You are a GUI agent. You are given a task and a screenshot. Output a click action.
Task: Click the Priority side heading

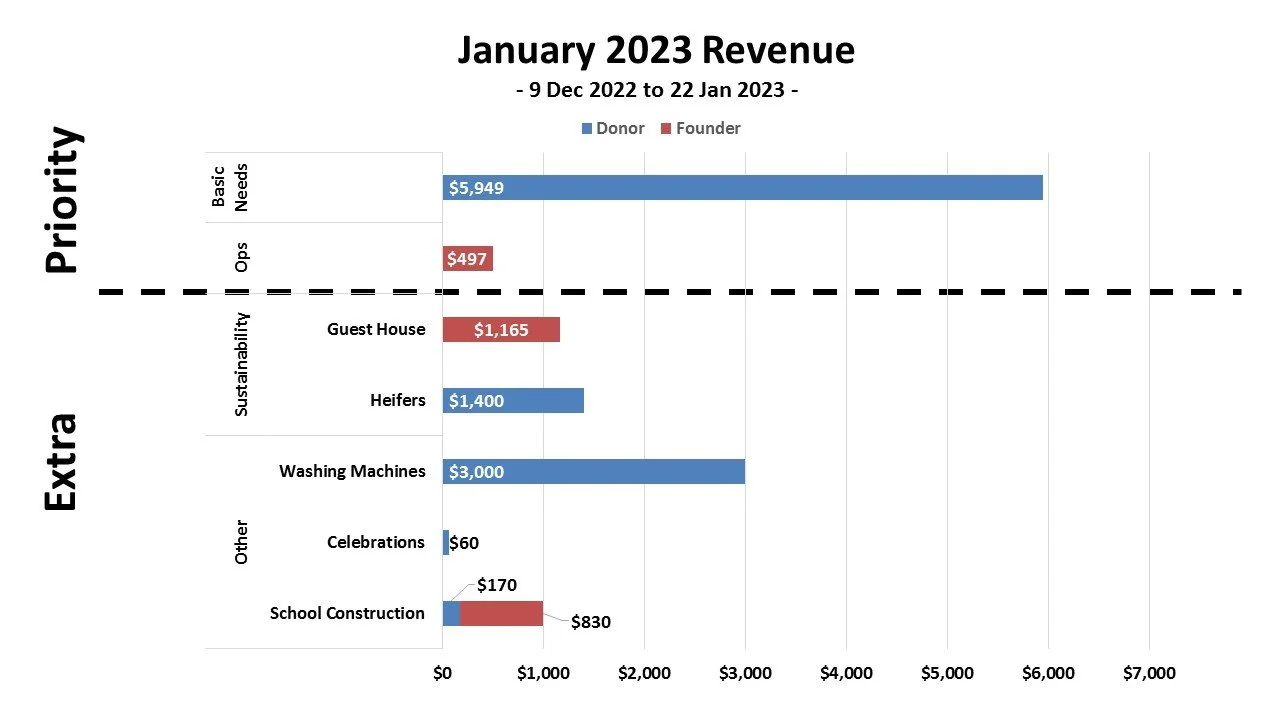click(x=62, y=199)
